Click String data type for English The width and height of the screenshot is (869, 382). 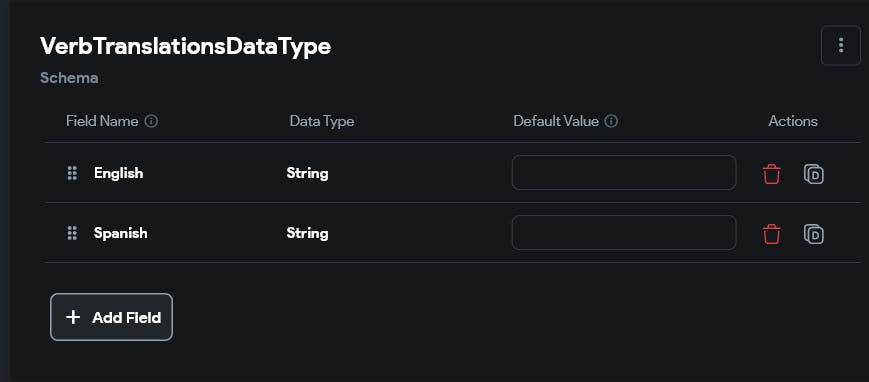click(308, 173)
